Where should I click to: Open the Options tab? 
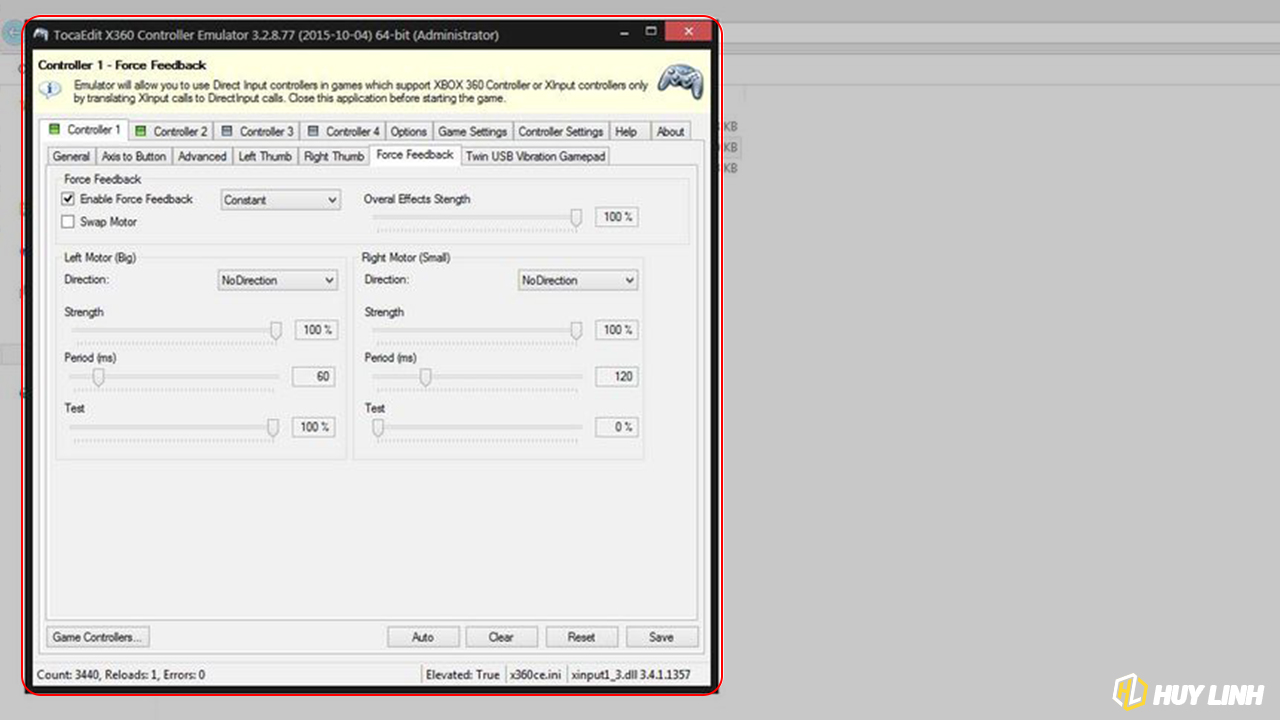click(409, 131)
